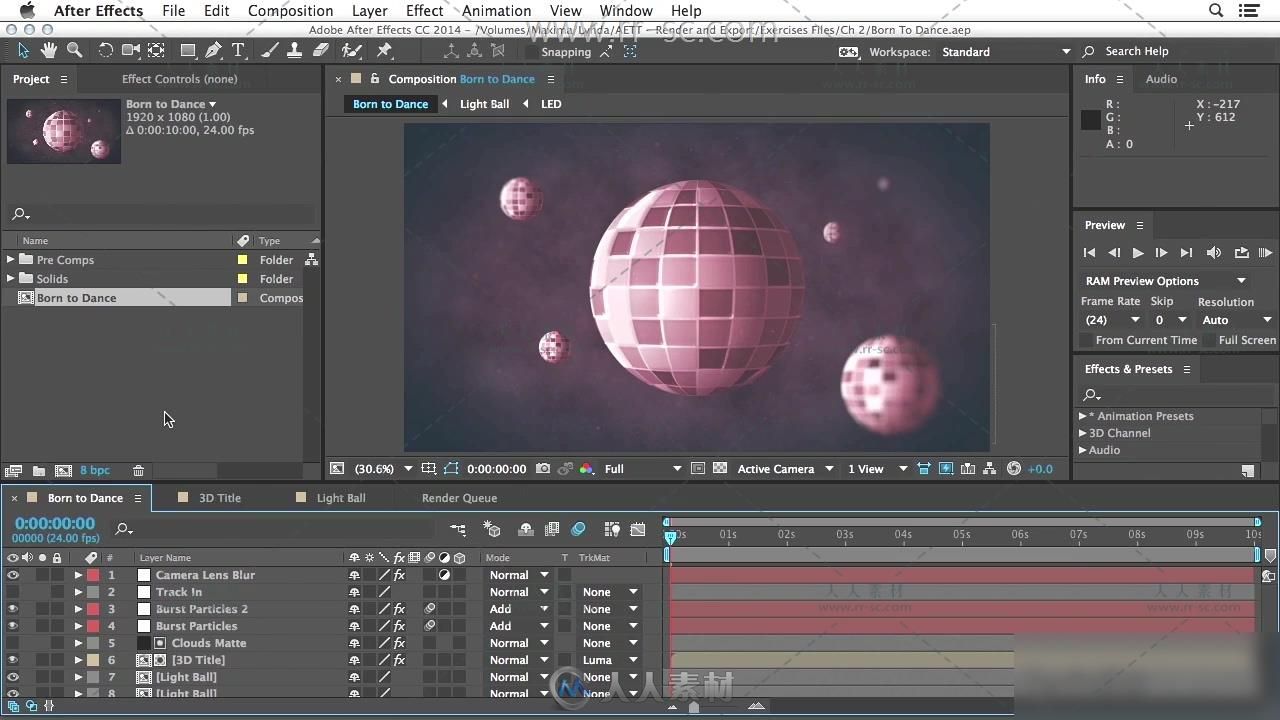Image resolution: width=1280 pixels, height=720 pixels.
Task: Hide the 3D Title layer
Action: tap(12, 660)
